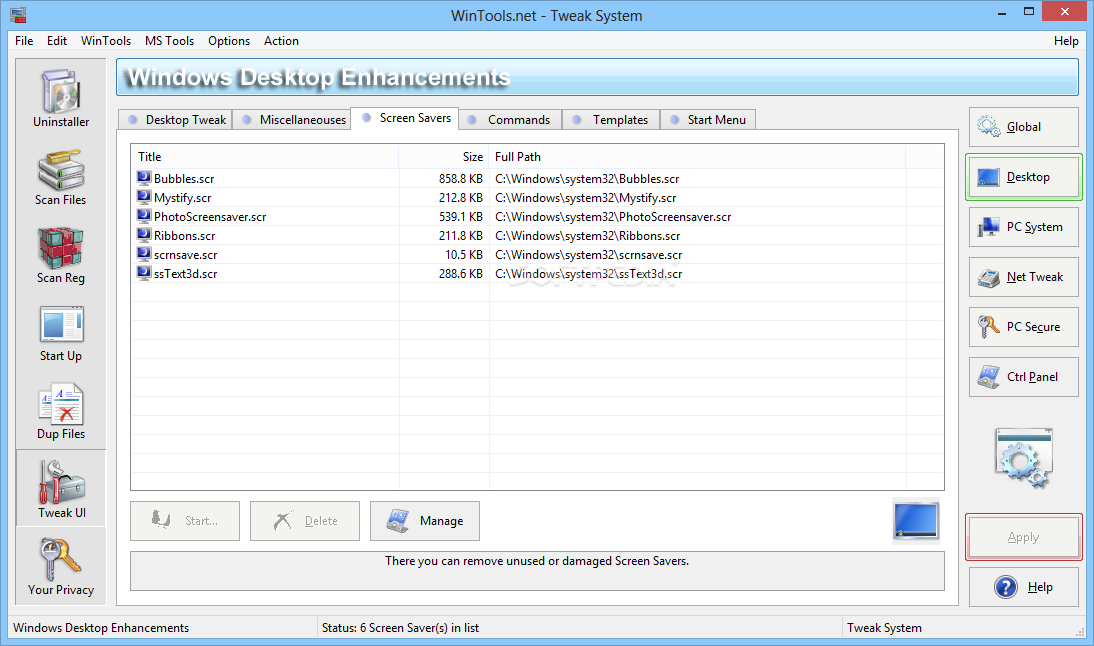Switch to the Desktop Tweak tab
Viewport: 1094px width, 646px height.
[176, 120]
